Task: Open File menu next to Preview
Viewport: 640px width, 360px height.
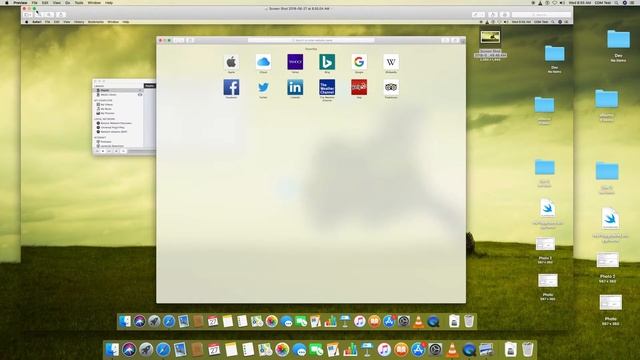Action: (x=34, y=2)
